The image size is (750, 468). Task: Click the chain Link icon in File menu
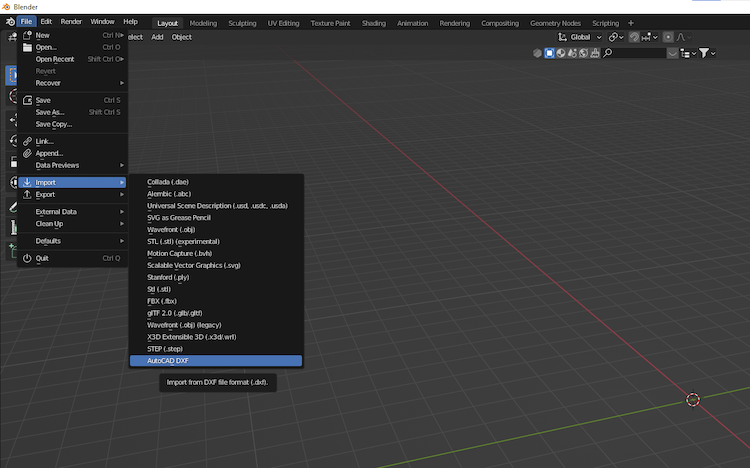point(27,141)
